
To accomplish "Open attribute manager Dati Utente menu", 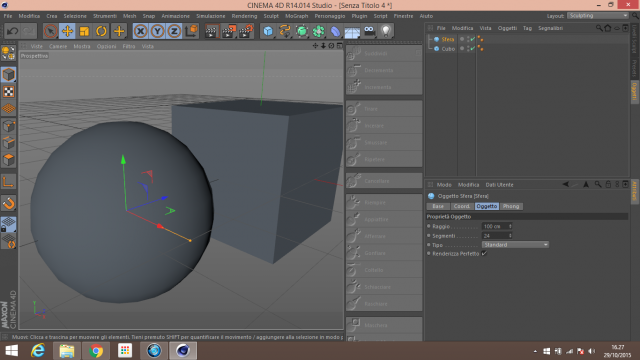I will [x=499, y=184].
